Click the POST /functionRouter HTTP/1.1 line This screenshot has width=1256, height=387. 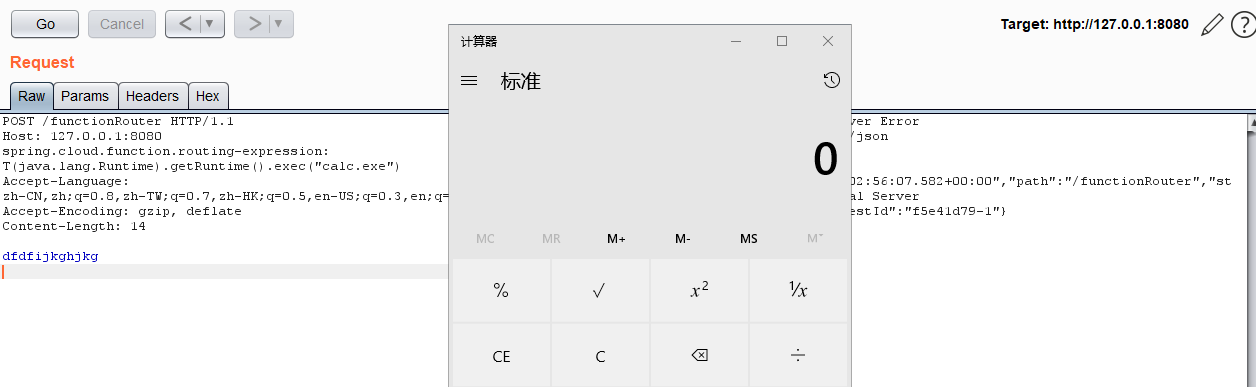[x=118, y=121]
